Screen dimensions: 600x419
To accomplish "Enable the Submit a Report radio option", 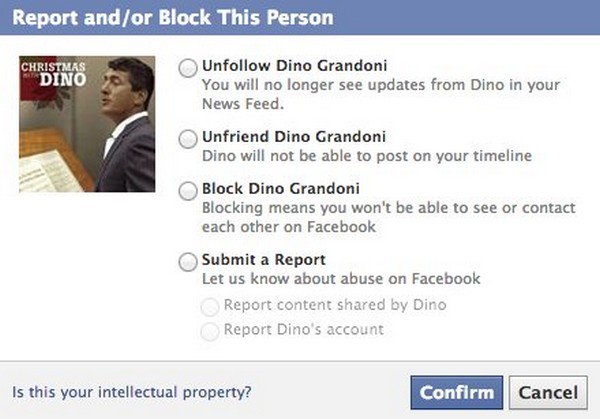I will [188, 263].
